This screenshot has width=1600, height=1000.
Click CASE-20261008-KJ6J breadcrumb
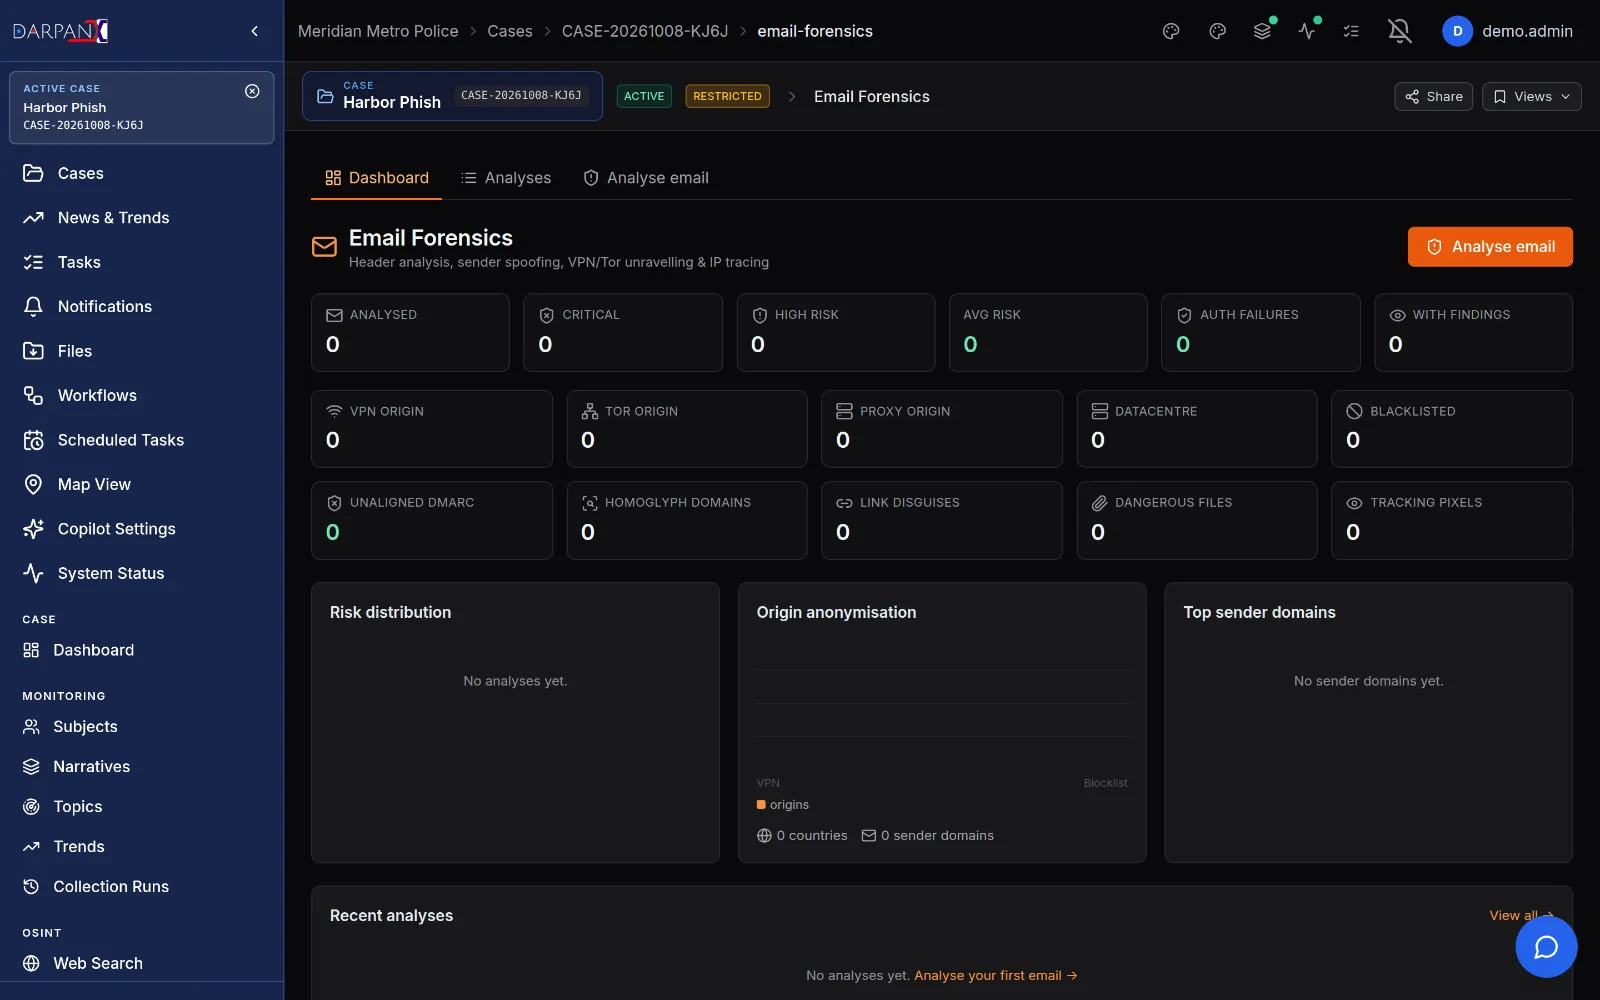[x=645, y=31]
